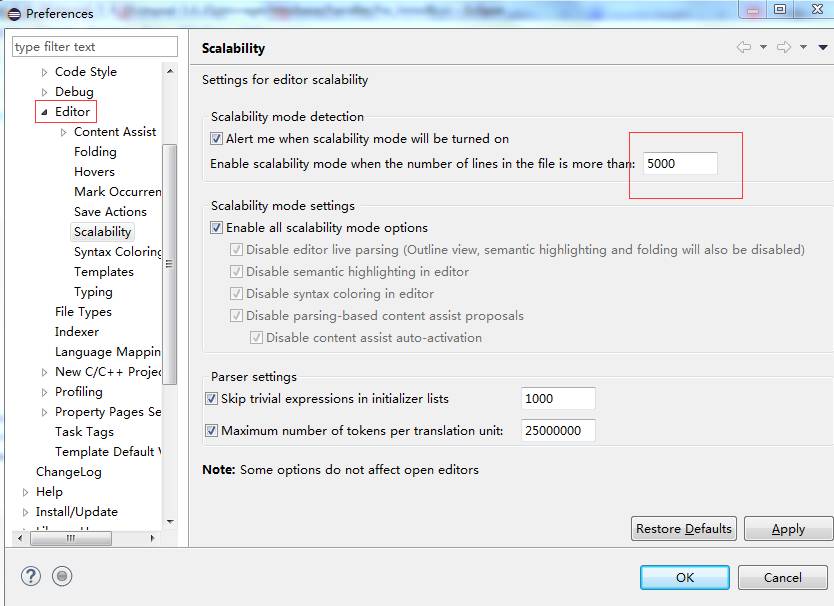
Task: Open Language Mappings preferences page
Action: click(x=107, y=352)
